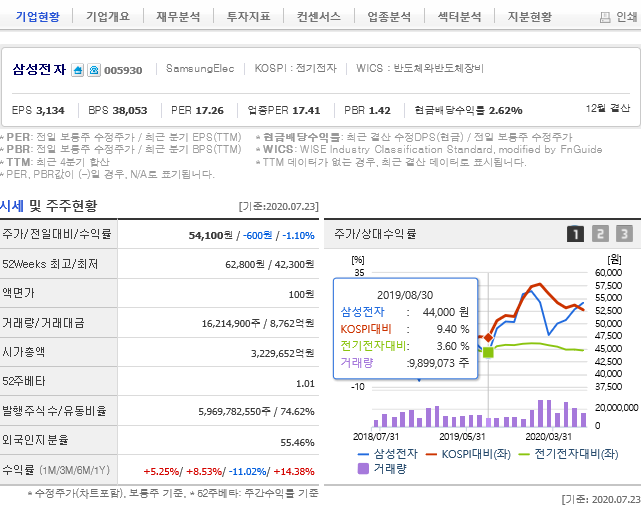Click the 액면가 100원 value

[301, 294]
